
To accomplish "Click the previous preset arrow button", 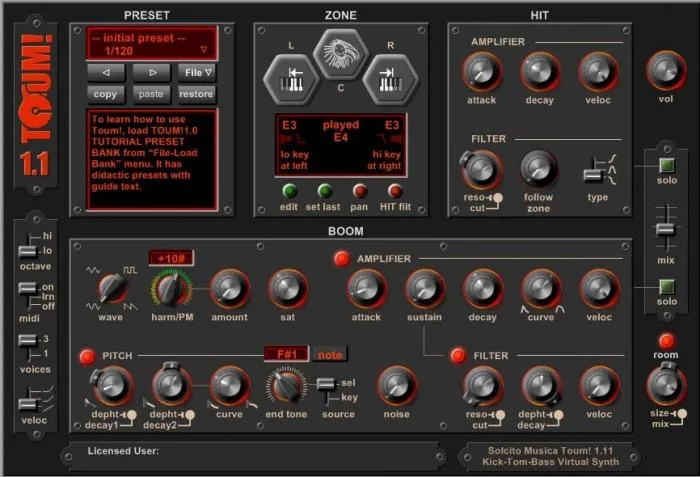I will pyautogui.click(x=106, y=72).
